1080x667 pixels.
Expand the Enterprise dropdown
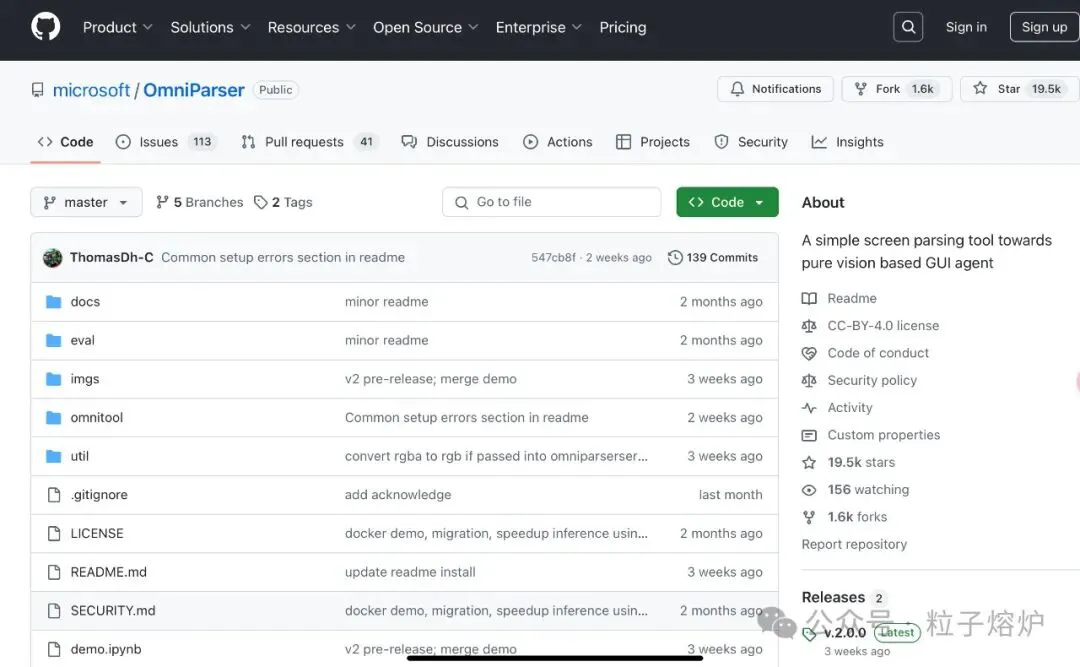point(539,28)
